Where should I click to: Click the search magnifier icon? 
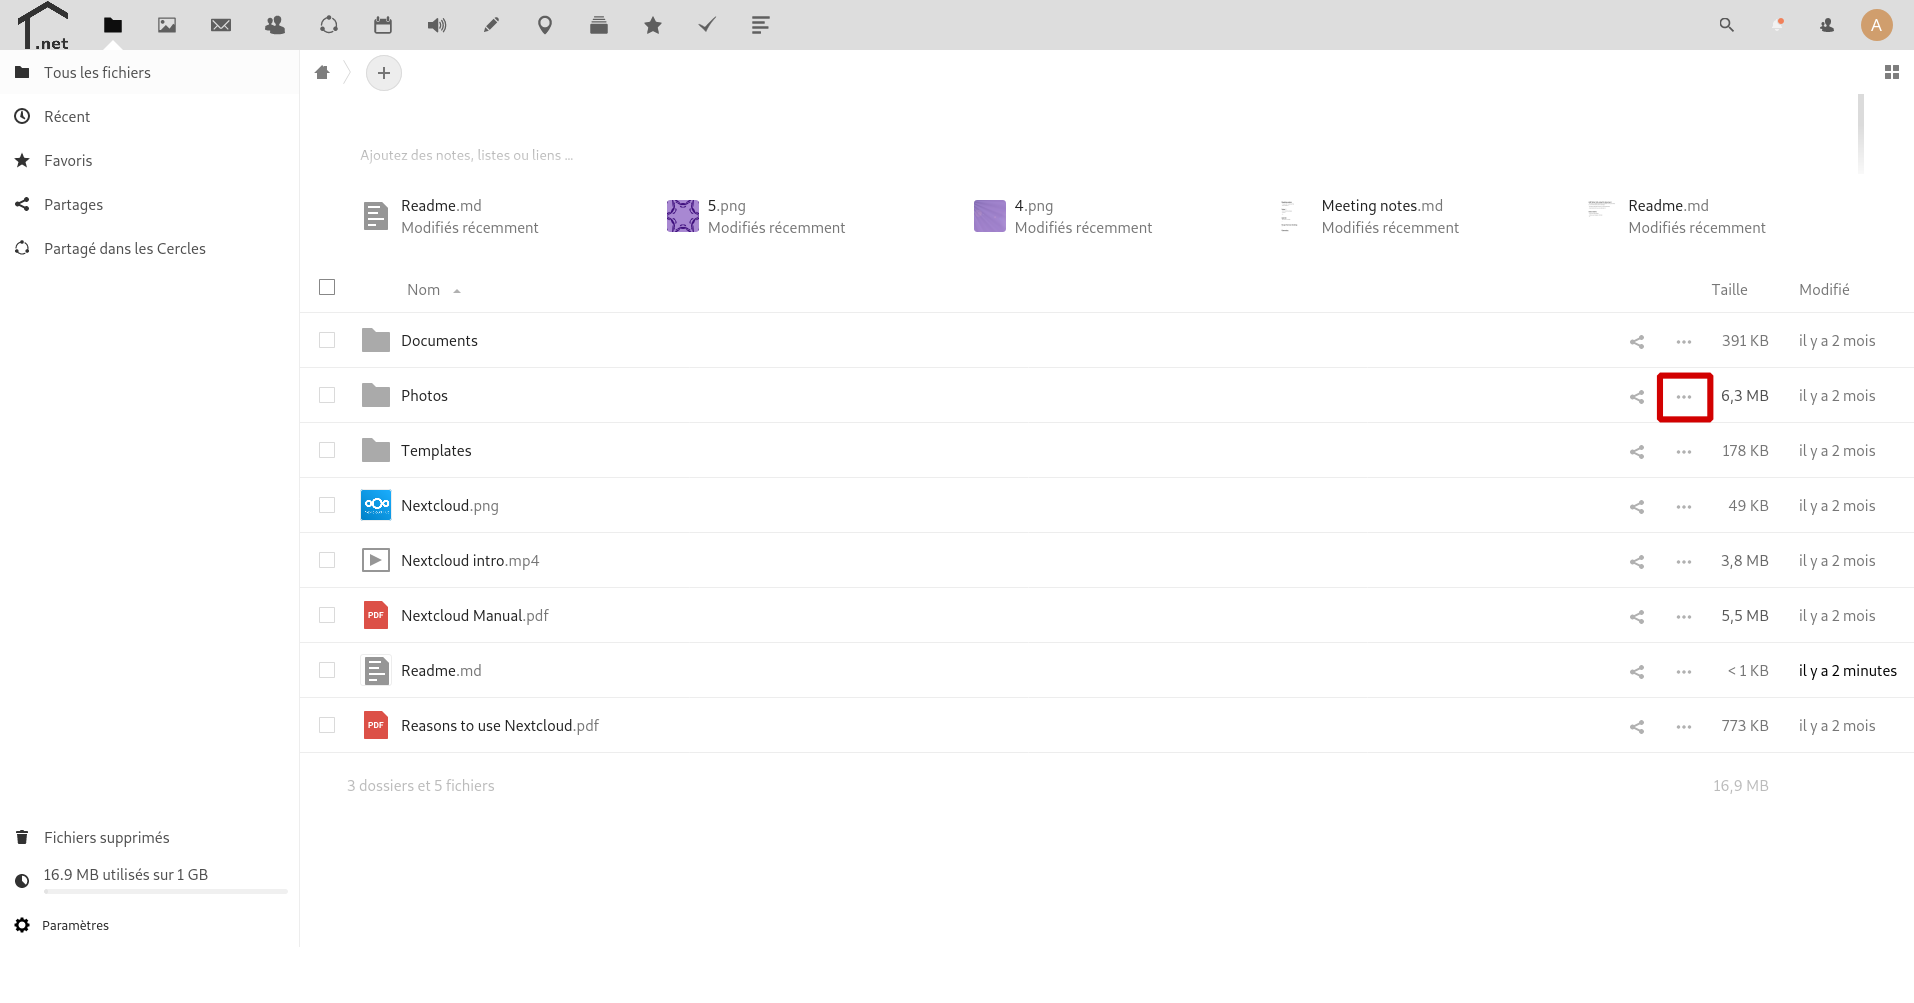point(1726,25)
